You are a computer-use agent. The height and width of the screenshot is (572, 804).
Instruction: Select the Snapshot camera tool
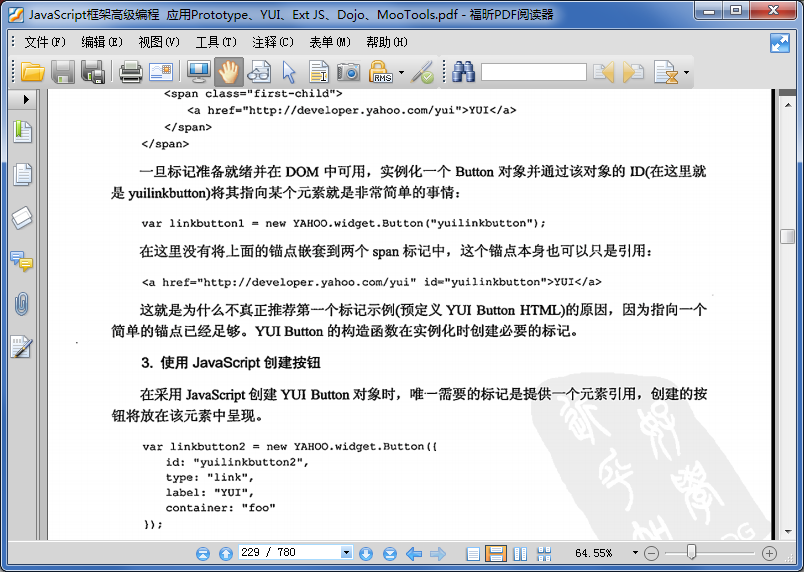coord(349,72)
